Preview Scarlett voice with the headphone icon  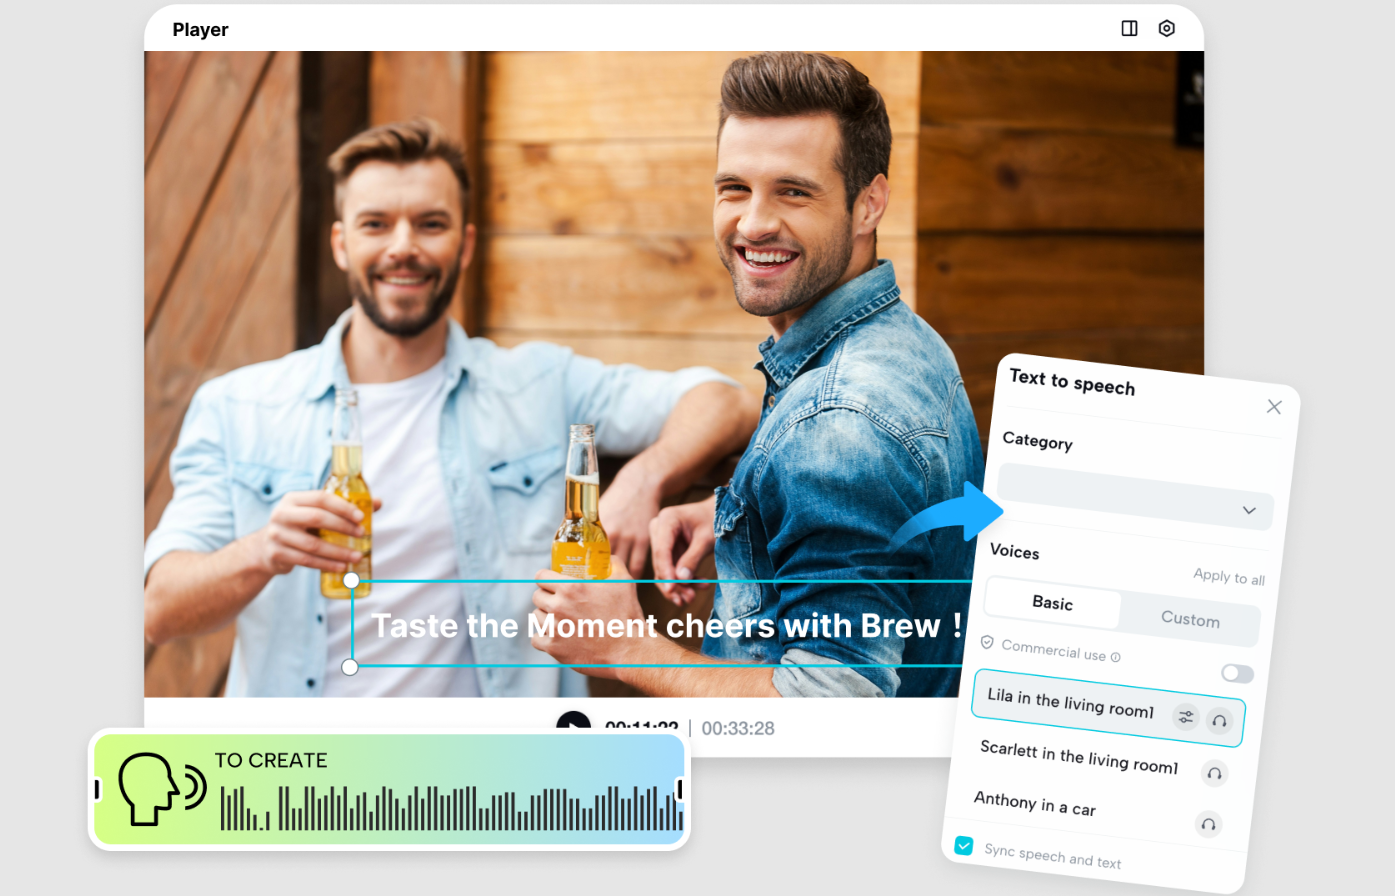1214,774
